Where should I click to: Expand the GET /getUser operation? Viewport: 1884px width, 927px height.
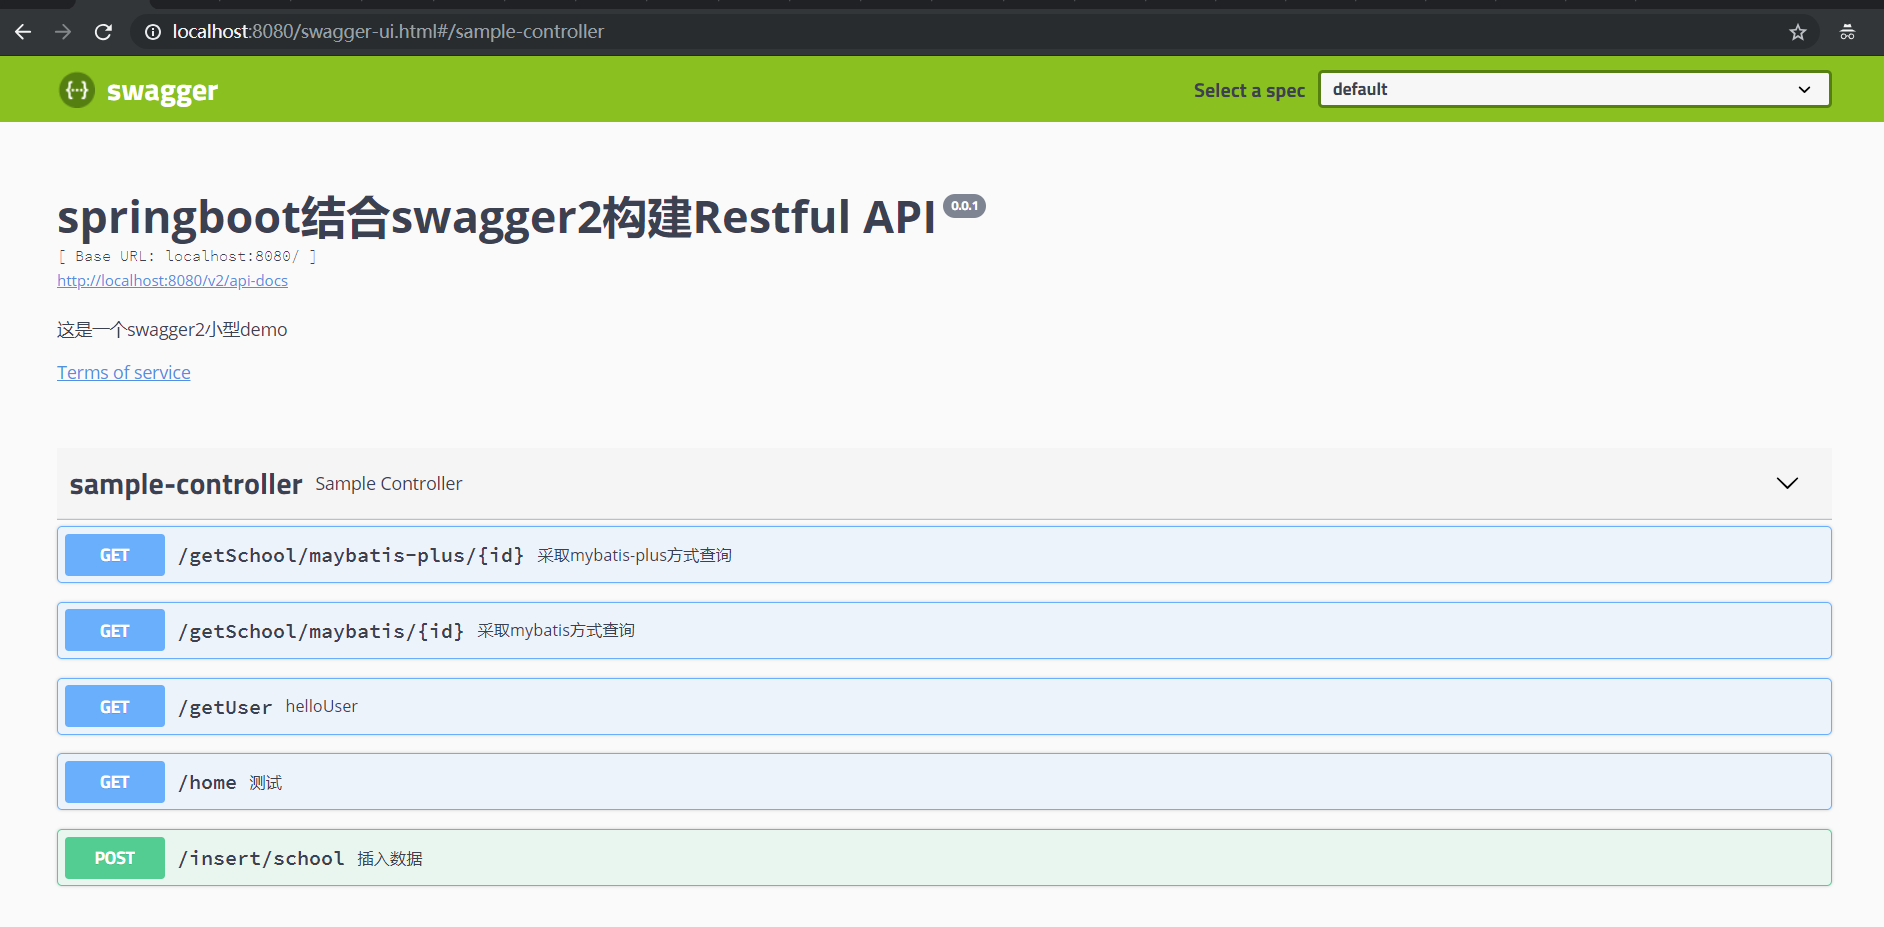pyautogui.click(x=944, y=707)
